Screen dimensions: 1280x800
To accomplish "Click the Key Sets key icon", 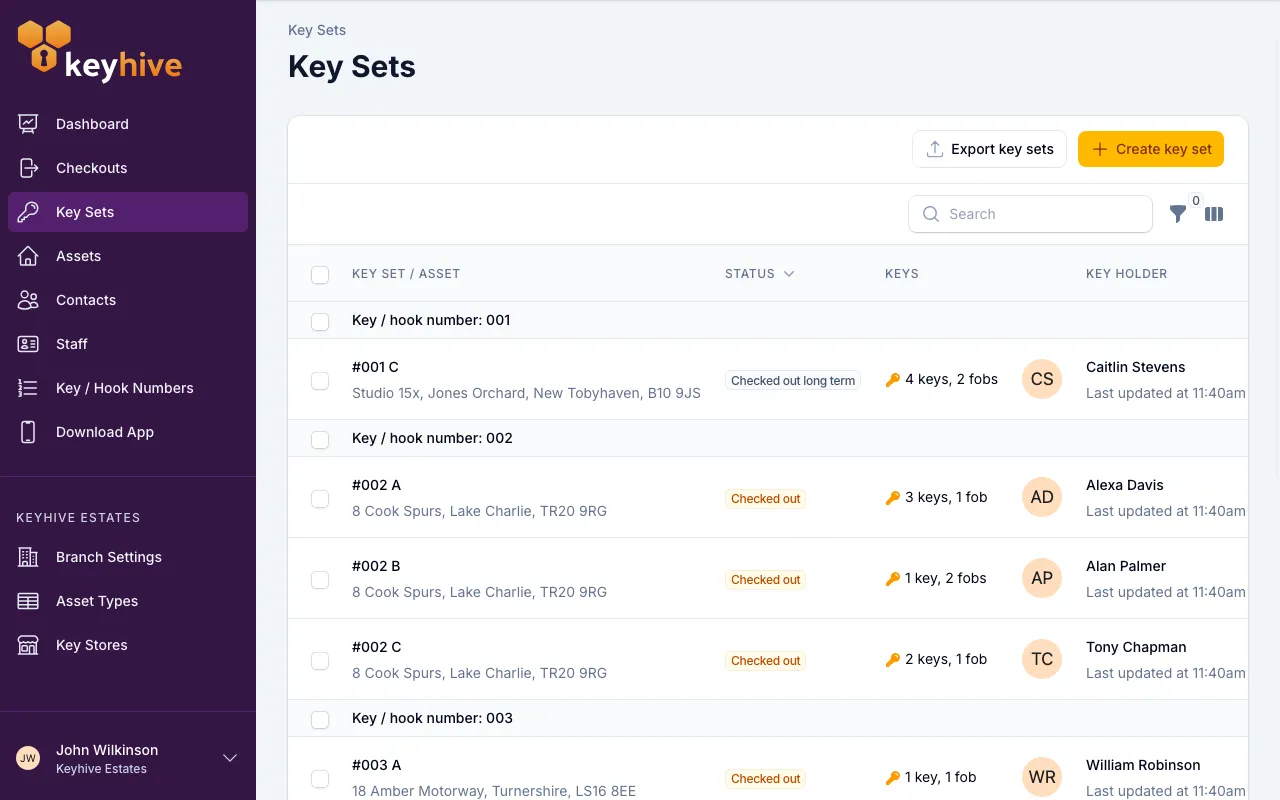I will click(x=28, y=212).
